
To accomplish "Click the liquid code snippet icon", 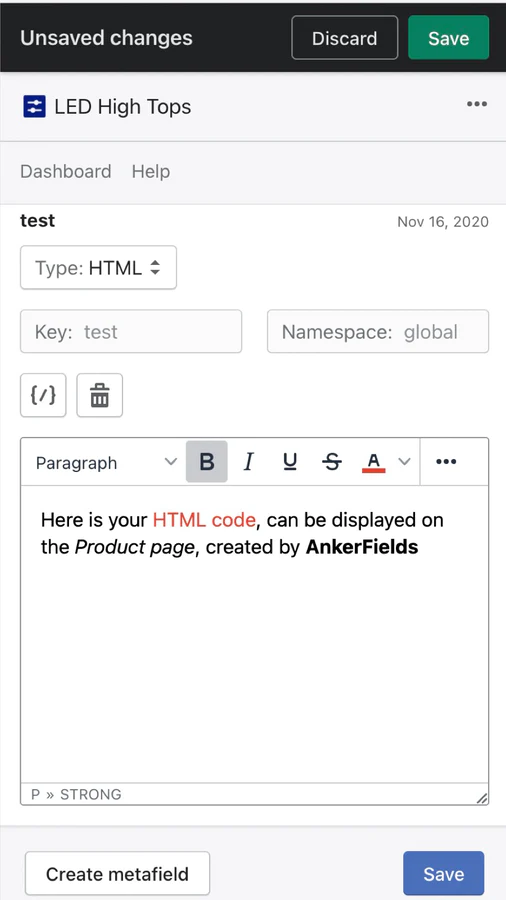I will point(43,395).
